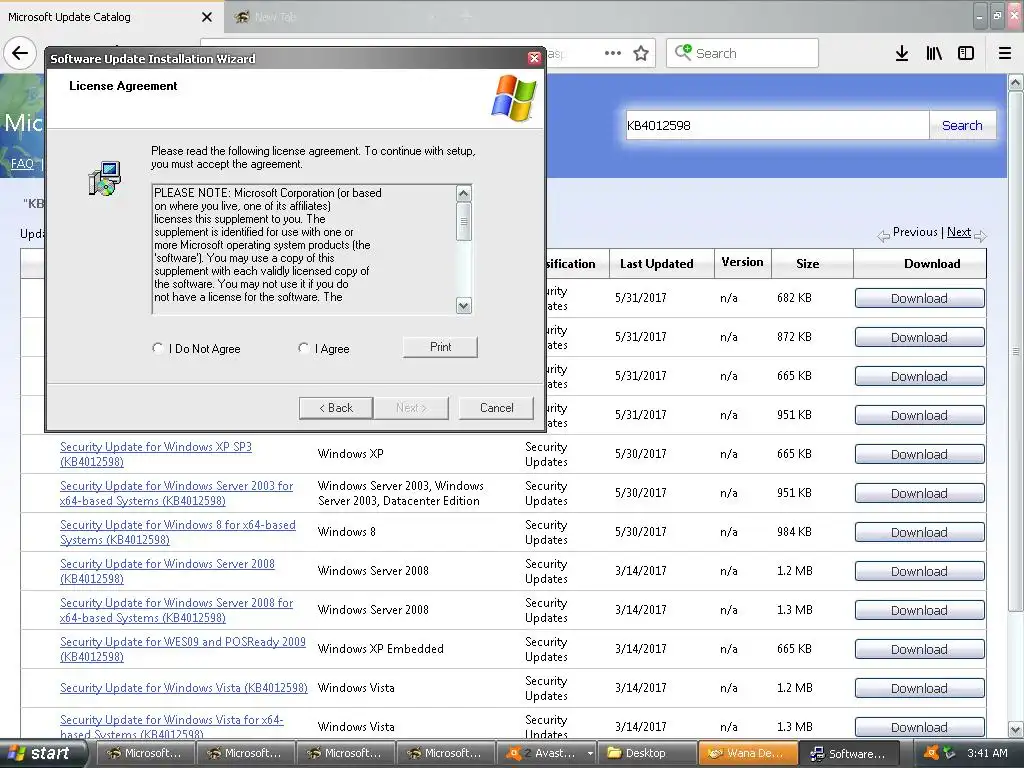
Task: Open the page actions three-dots menu
Action: (x=613, y=53)
